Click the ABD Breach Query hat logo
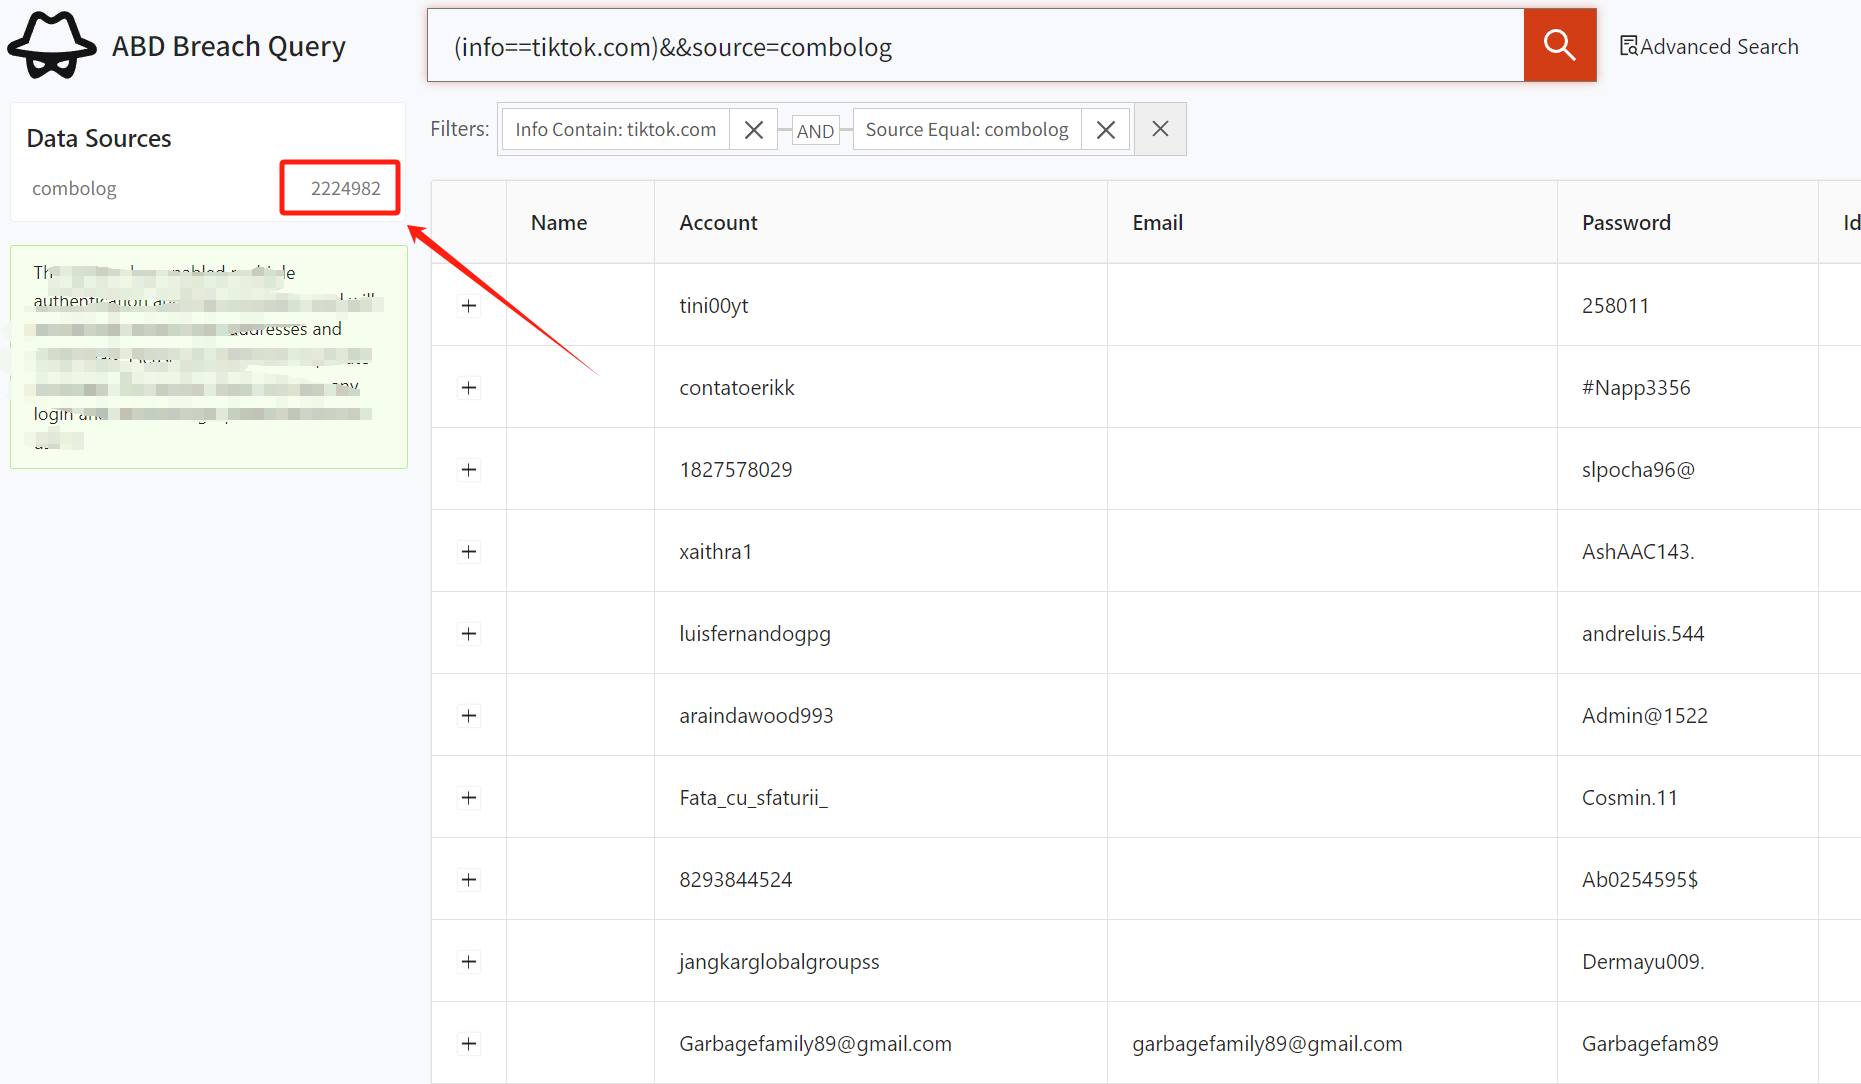 52,45
